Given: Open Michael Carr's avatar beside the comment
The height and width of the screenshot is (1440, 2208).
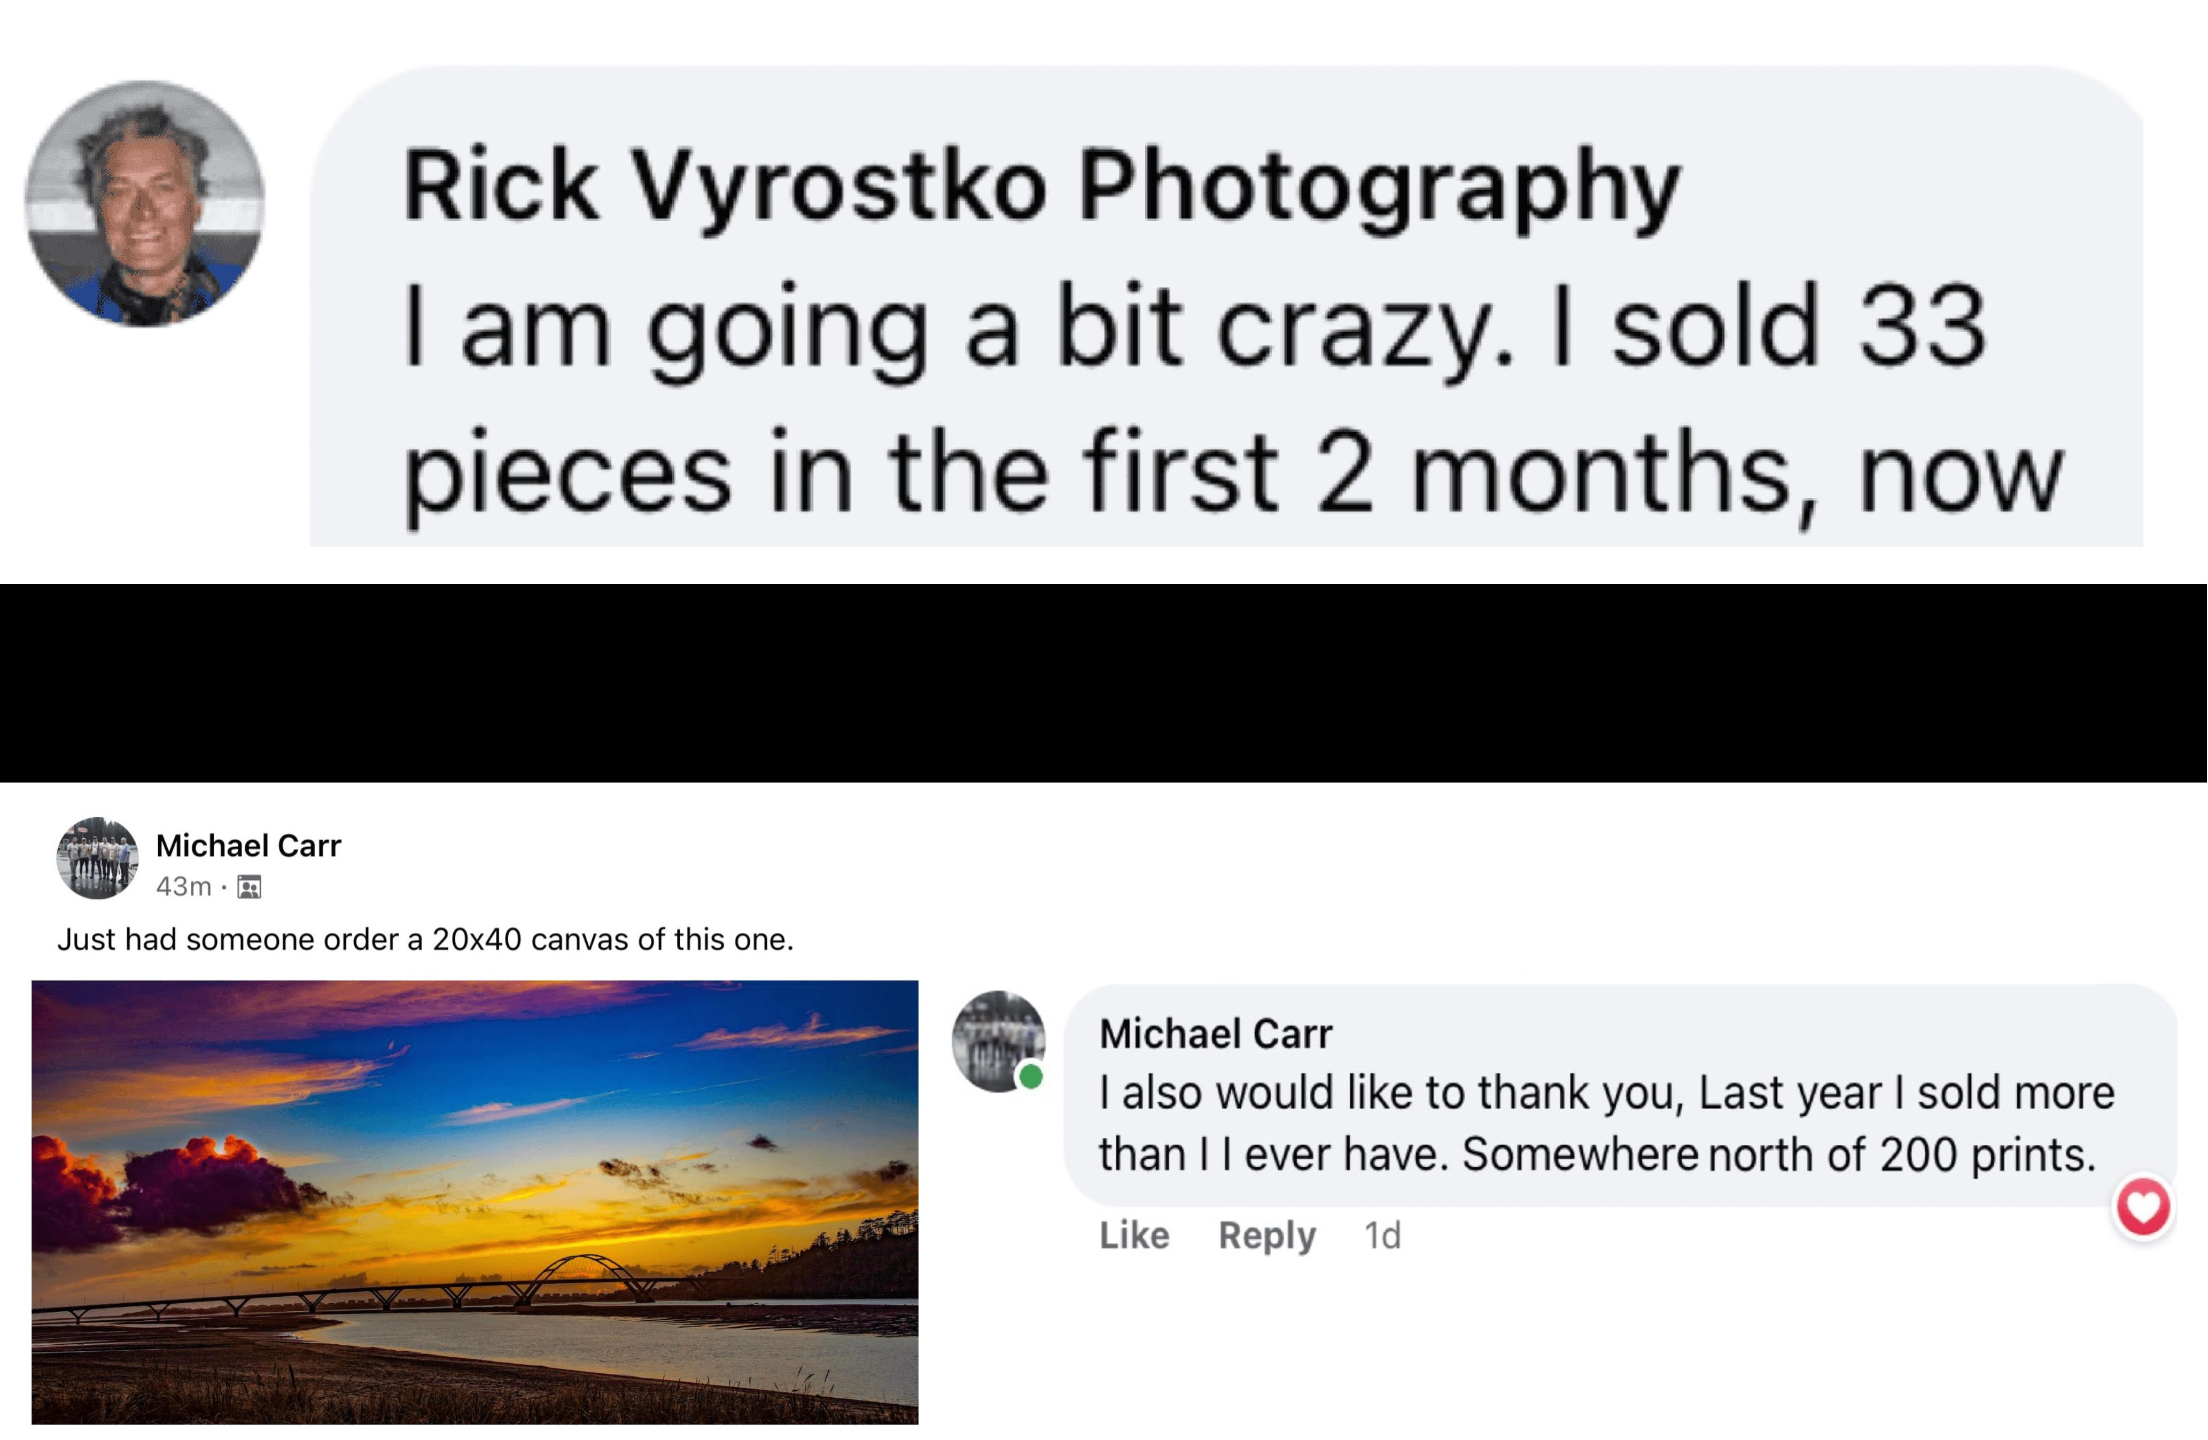Looking at the screenshot, I should pos(996,1038).
